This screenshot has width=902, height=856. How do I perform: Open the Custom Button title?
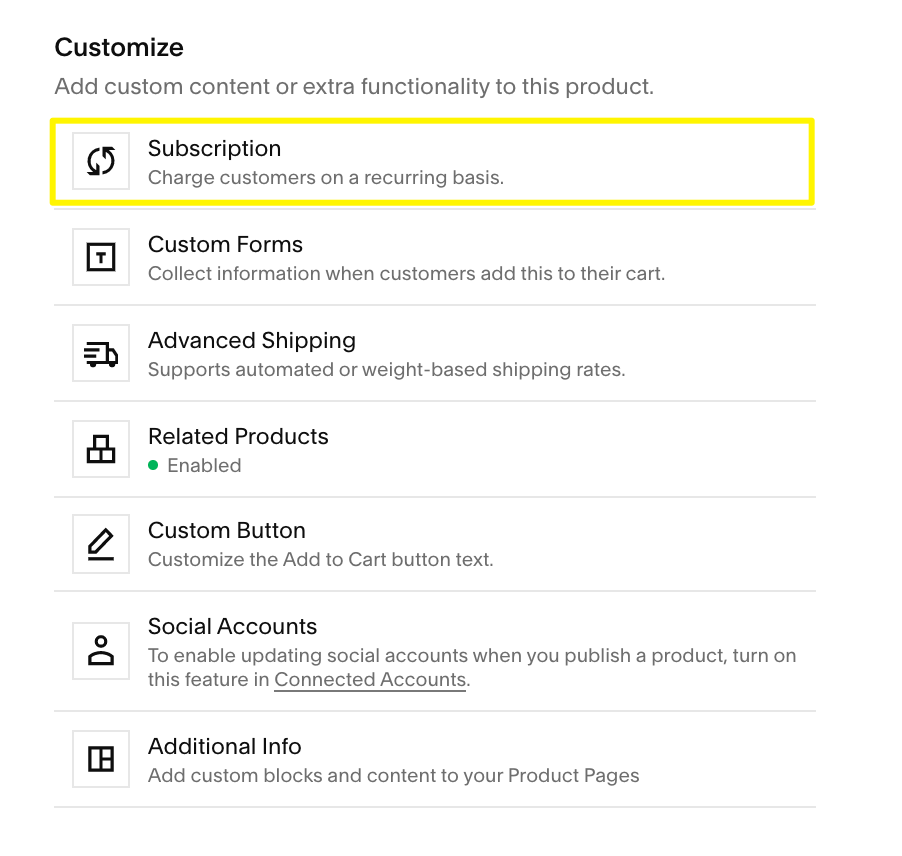[226, 530]
